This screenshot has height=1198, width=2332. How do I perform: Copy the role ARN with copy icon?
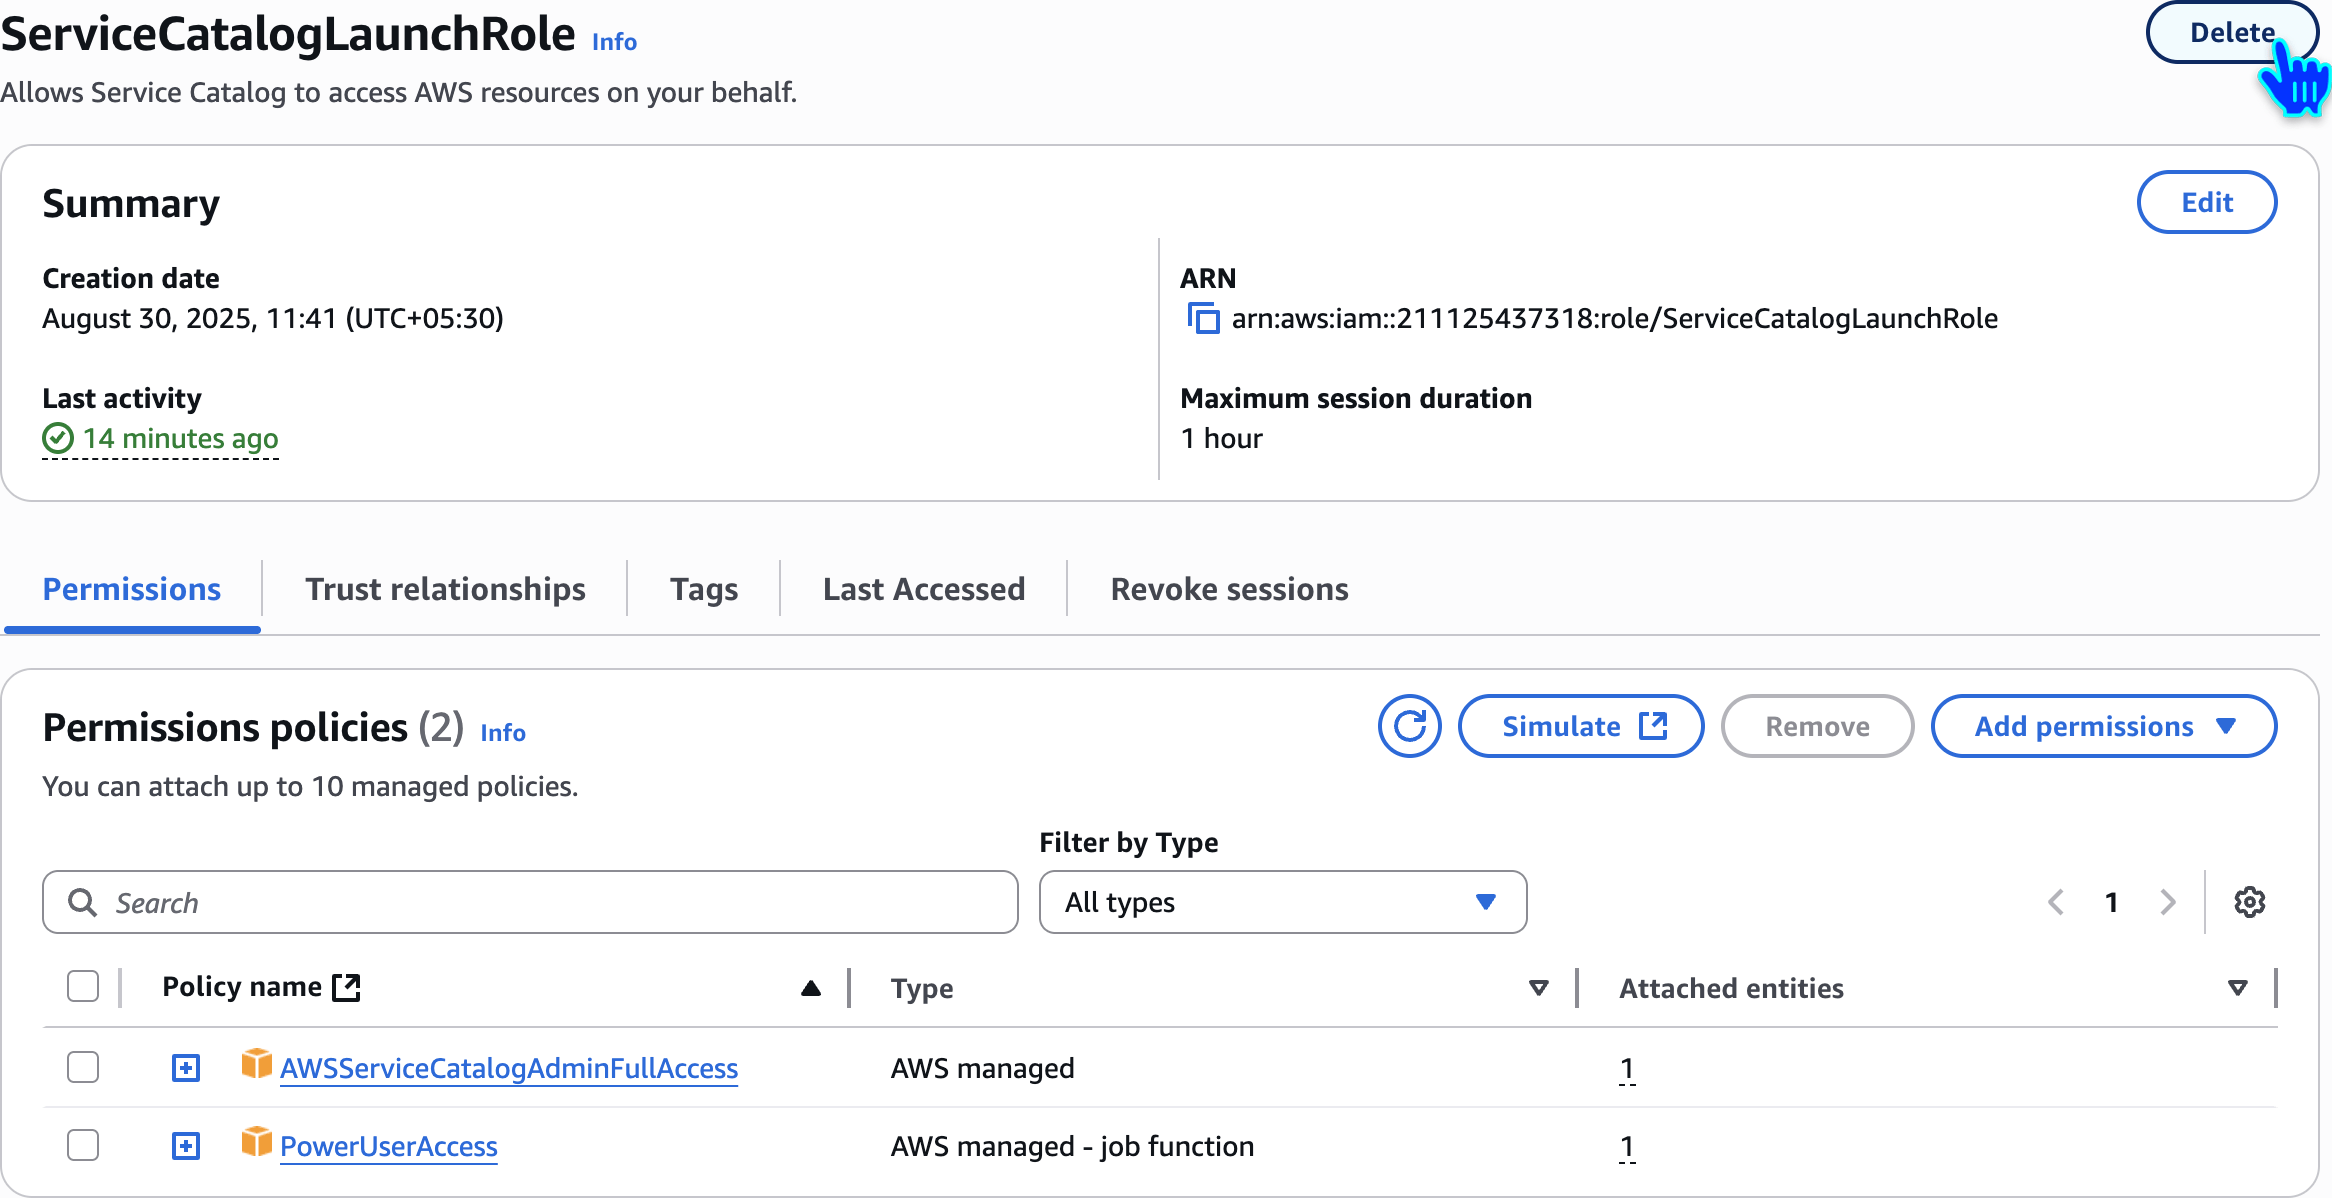(1203, 319)
